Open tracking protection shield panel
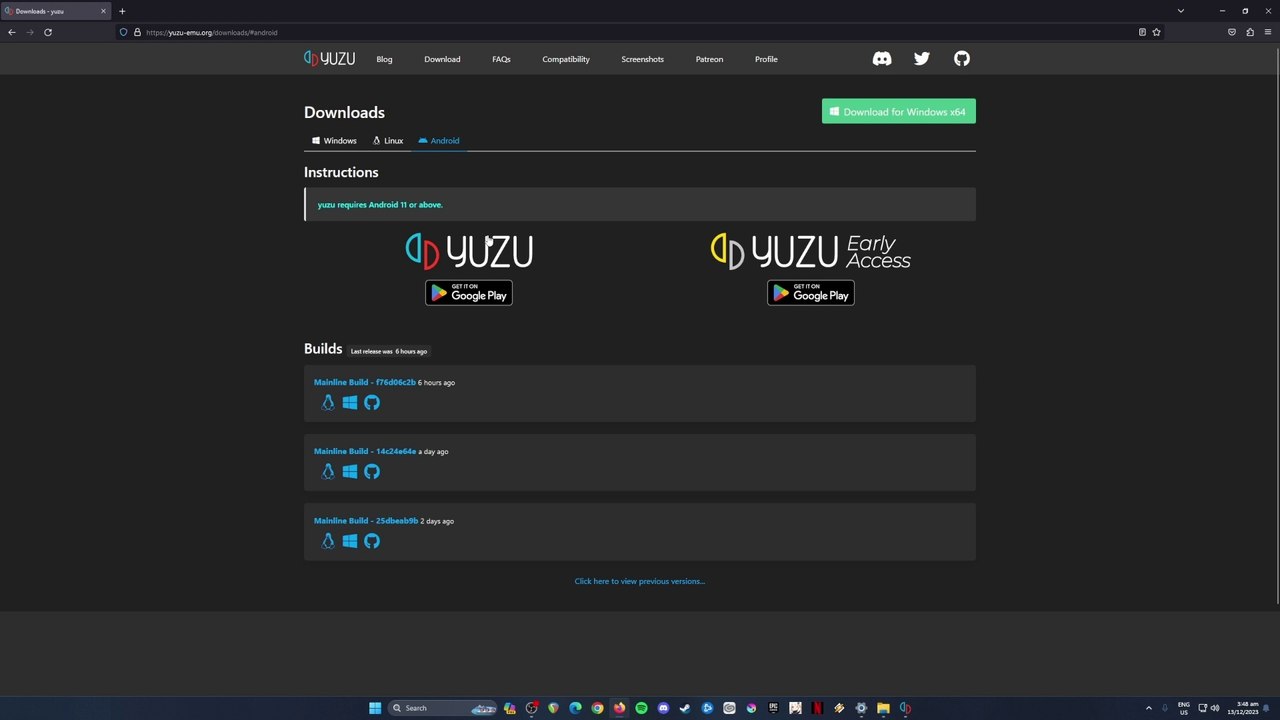 pyautogui.click(x=124, y=32)
